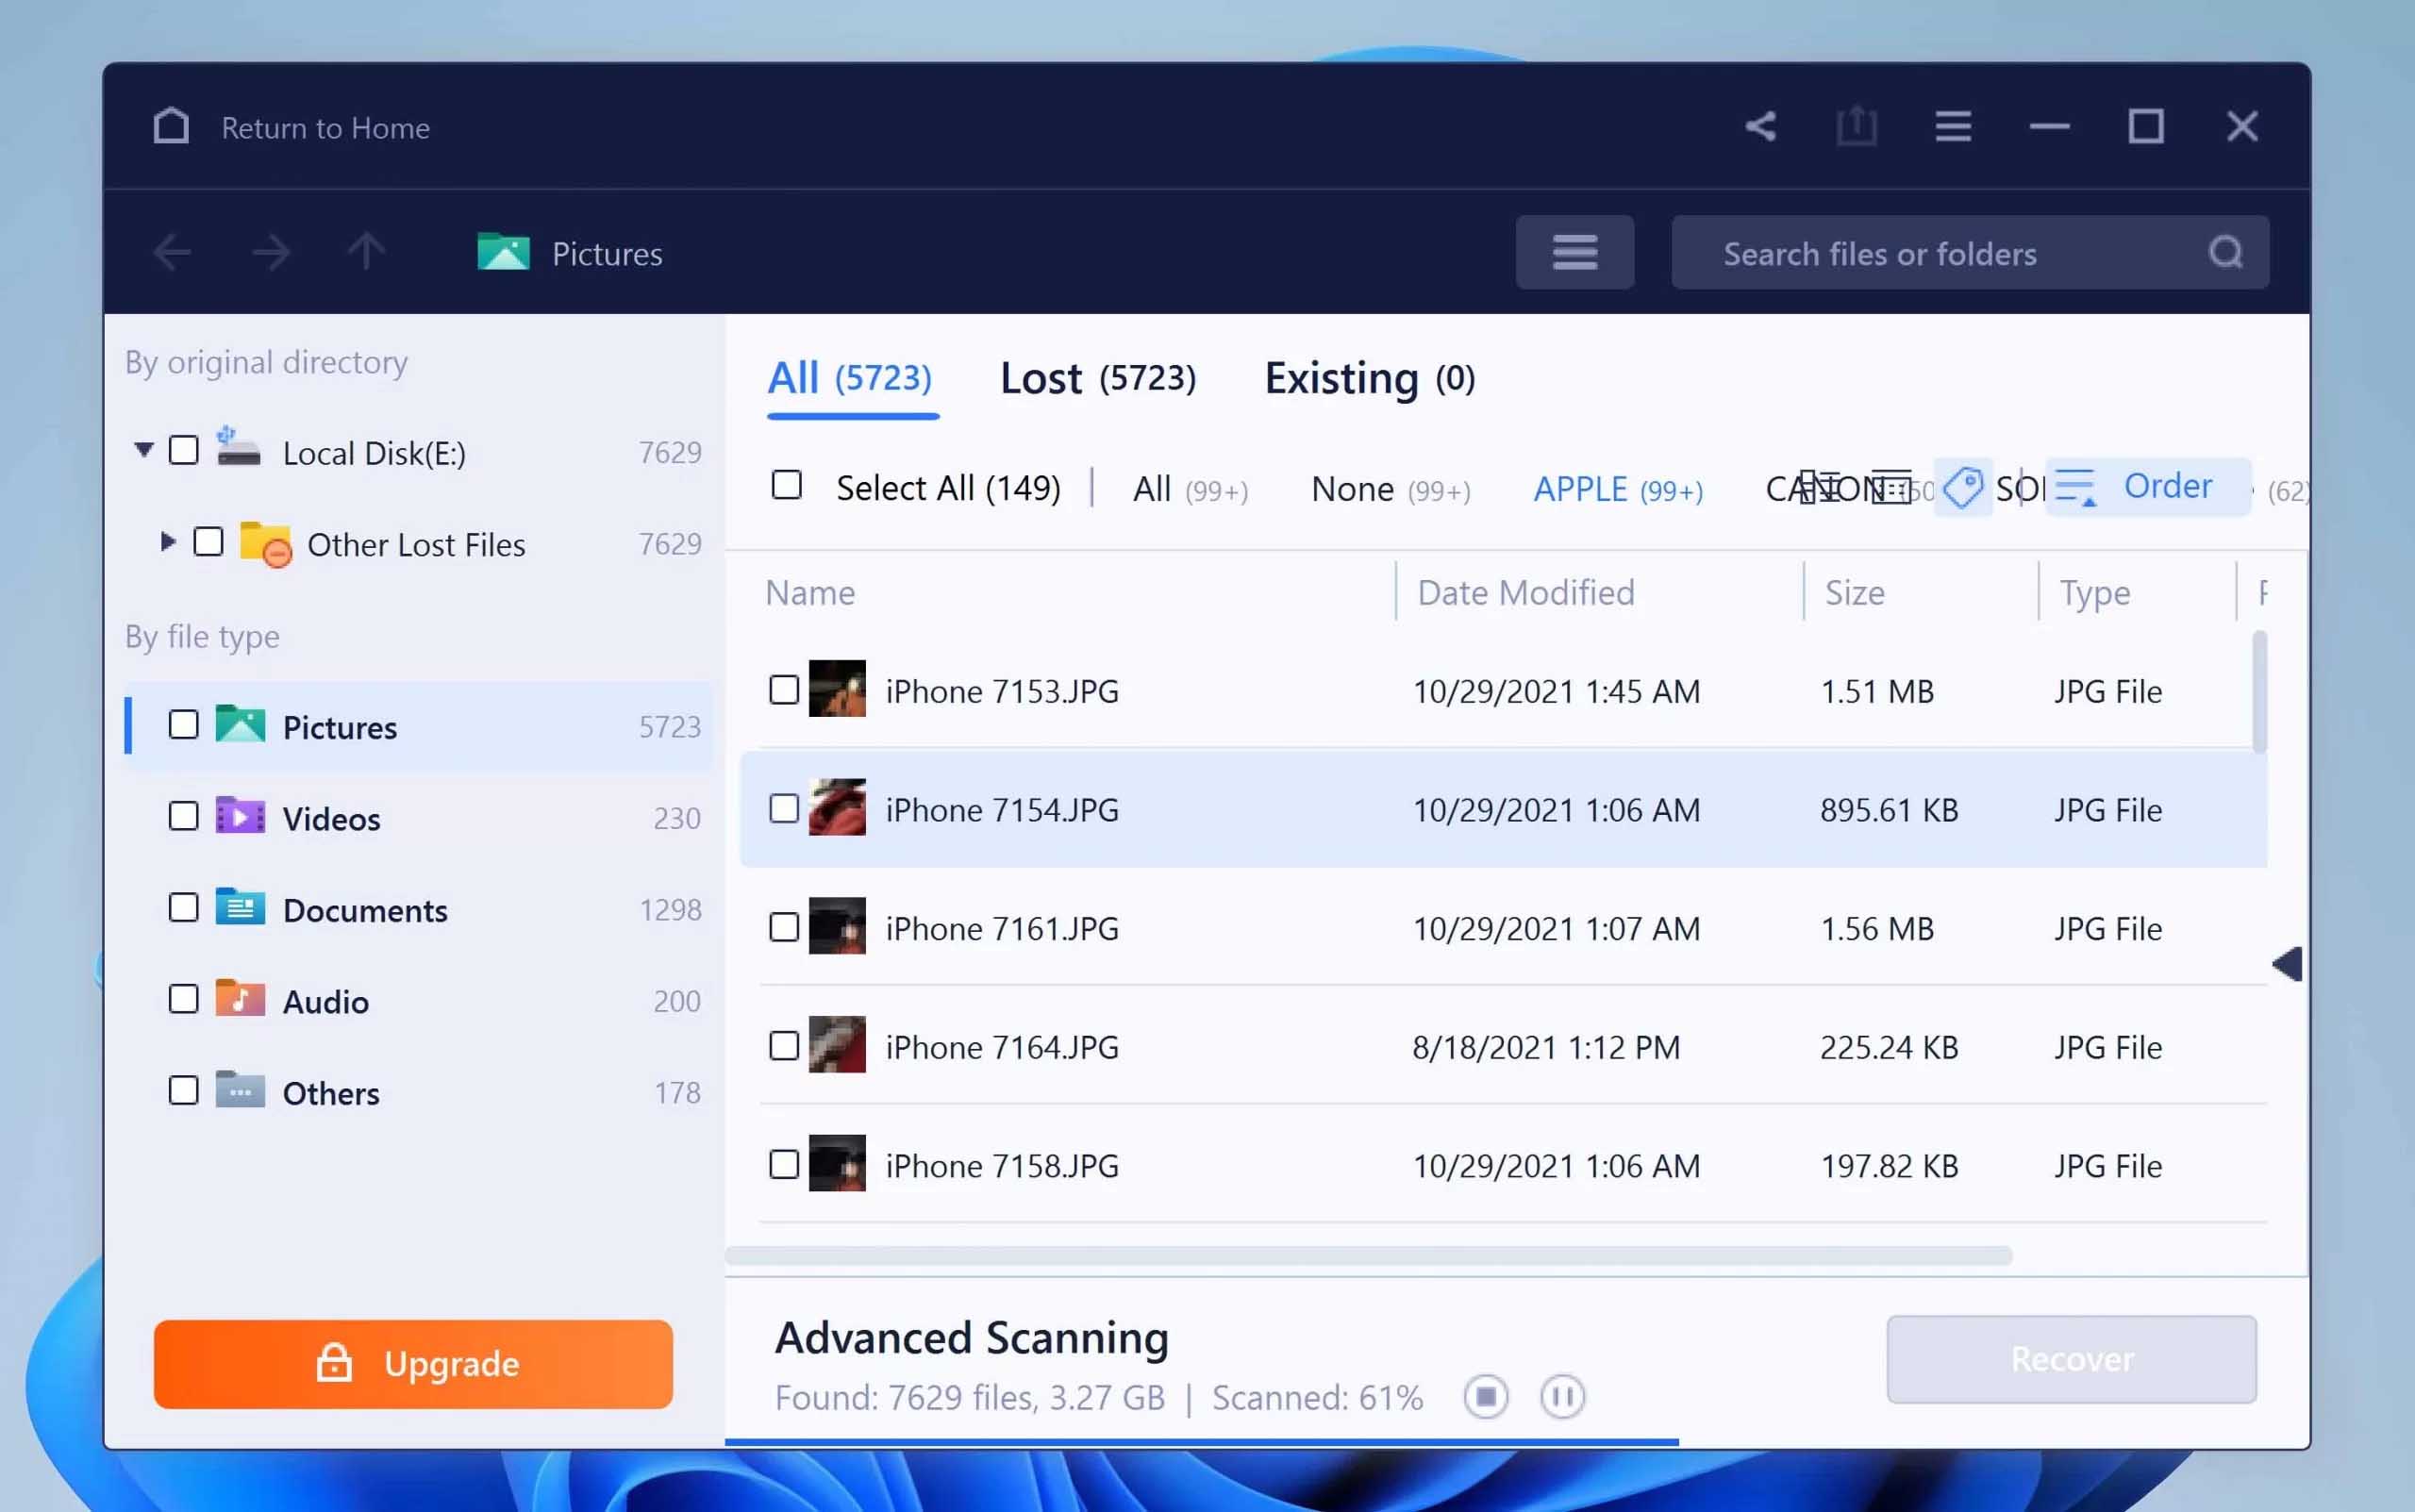Open the view options menu button

(1574, 252)
